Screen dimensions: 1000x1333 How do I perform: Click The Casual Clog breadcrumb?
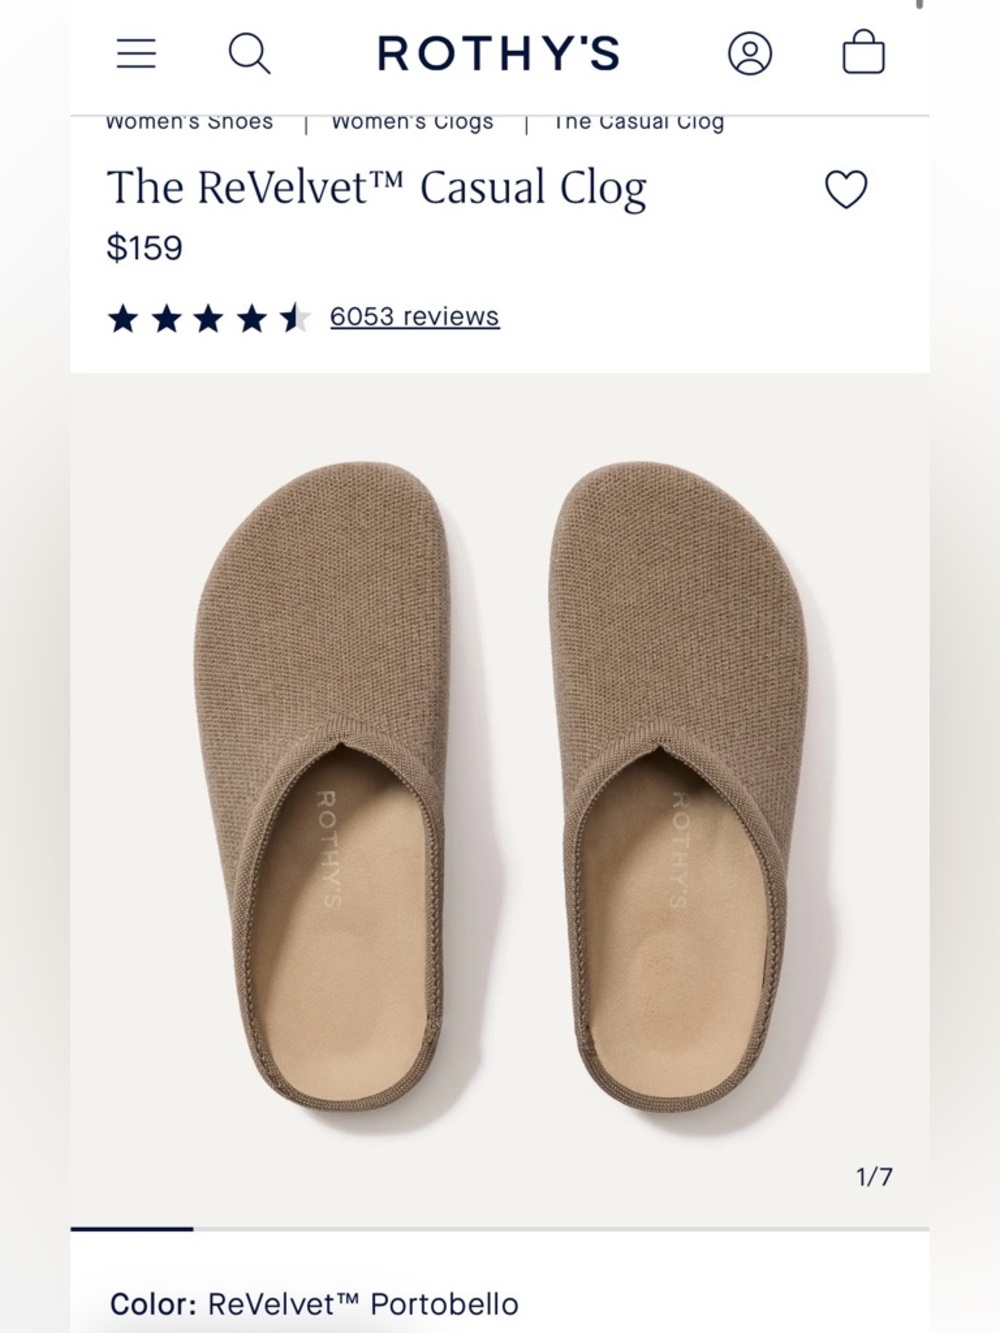click(638, 121)
